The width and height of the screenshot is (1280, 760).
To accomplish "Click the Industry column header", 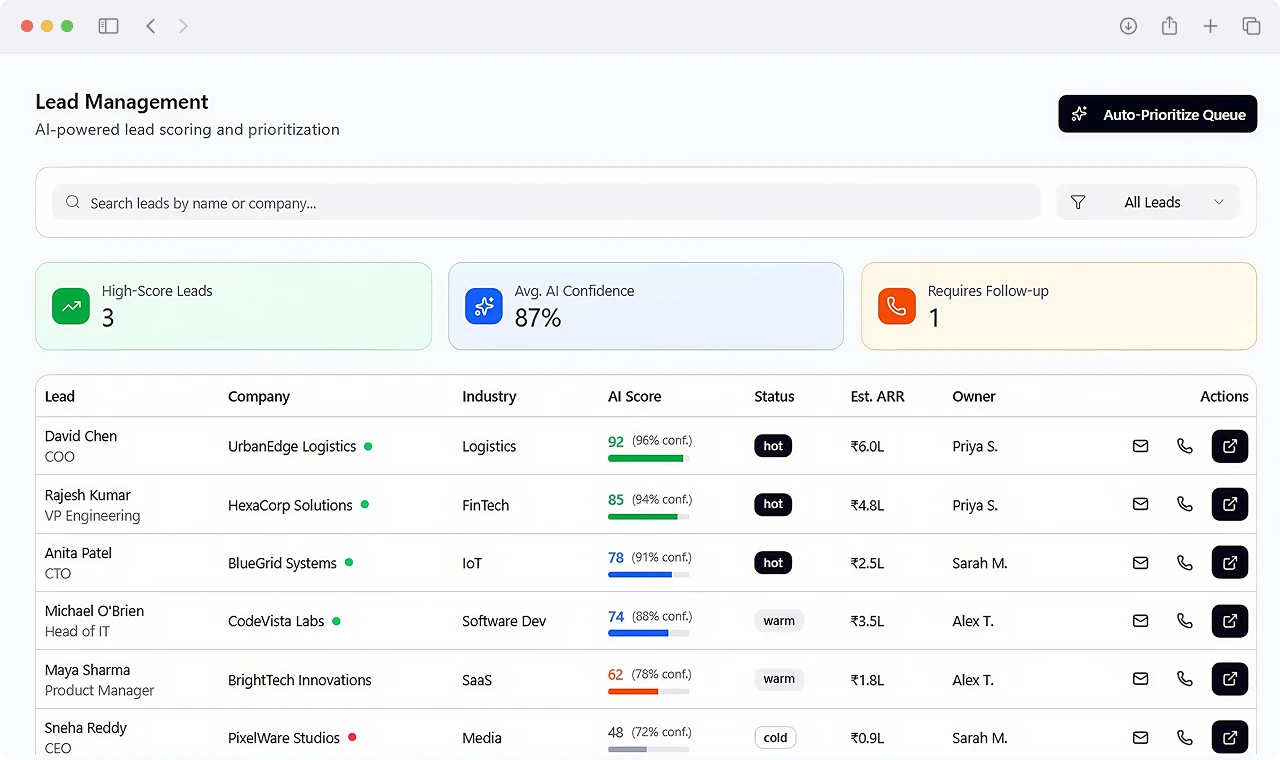I will pos(489,396).
